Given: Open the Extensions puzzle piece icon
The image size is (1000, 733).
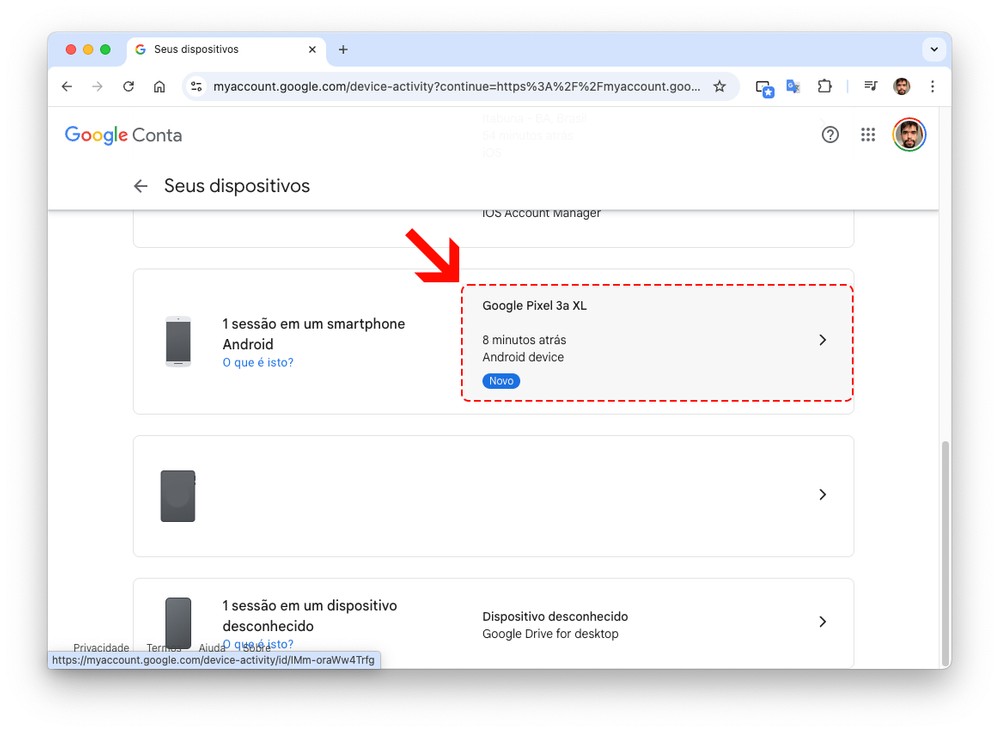Looking at the screenshot, I should [825, 87].
